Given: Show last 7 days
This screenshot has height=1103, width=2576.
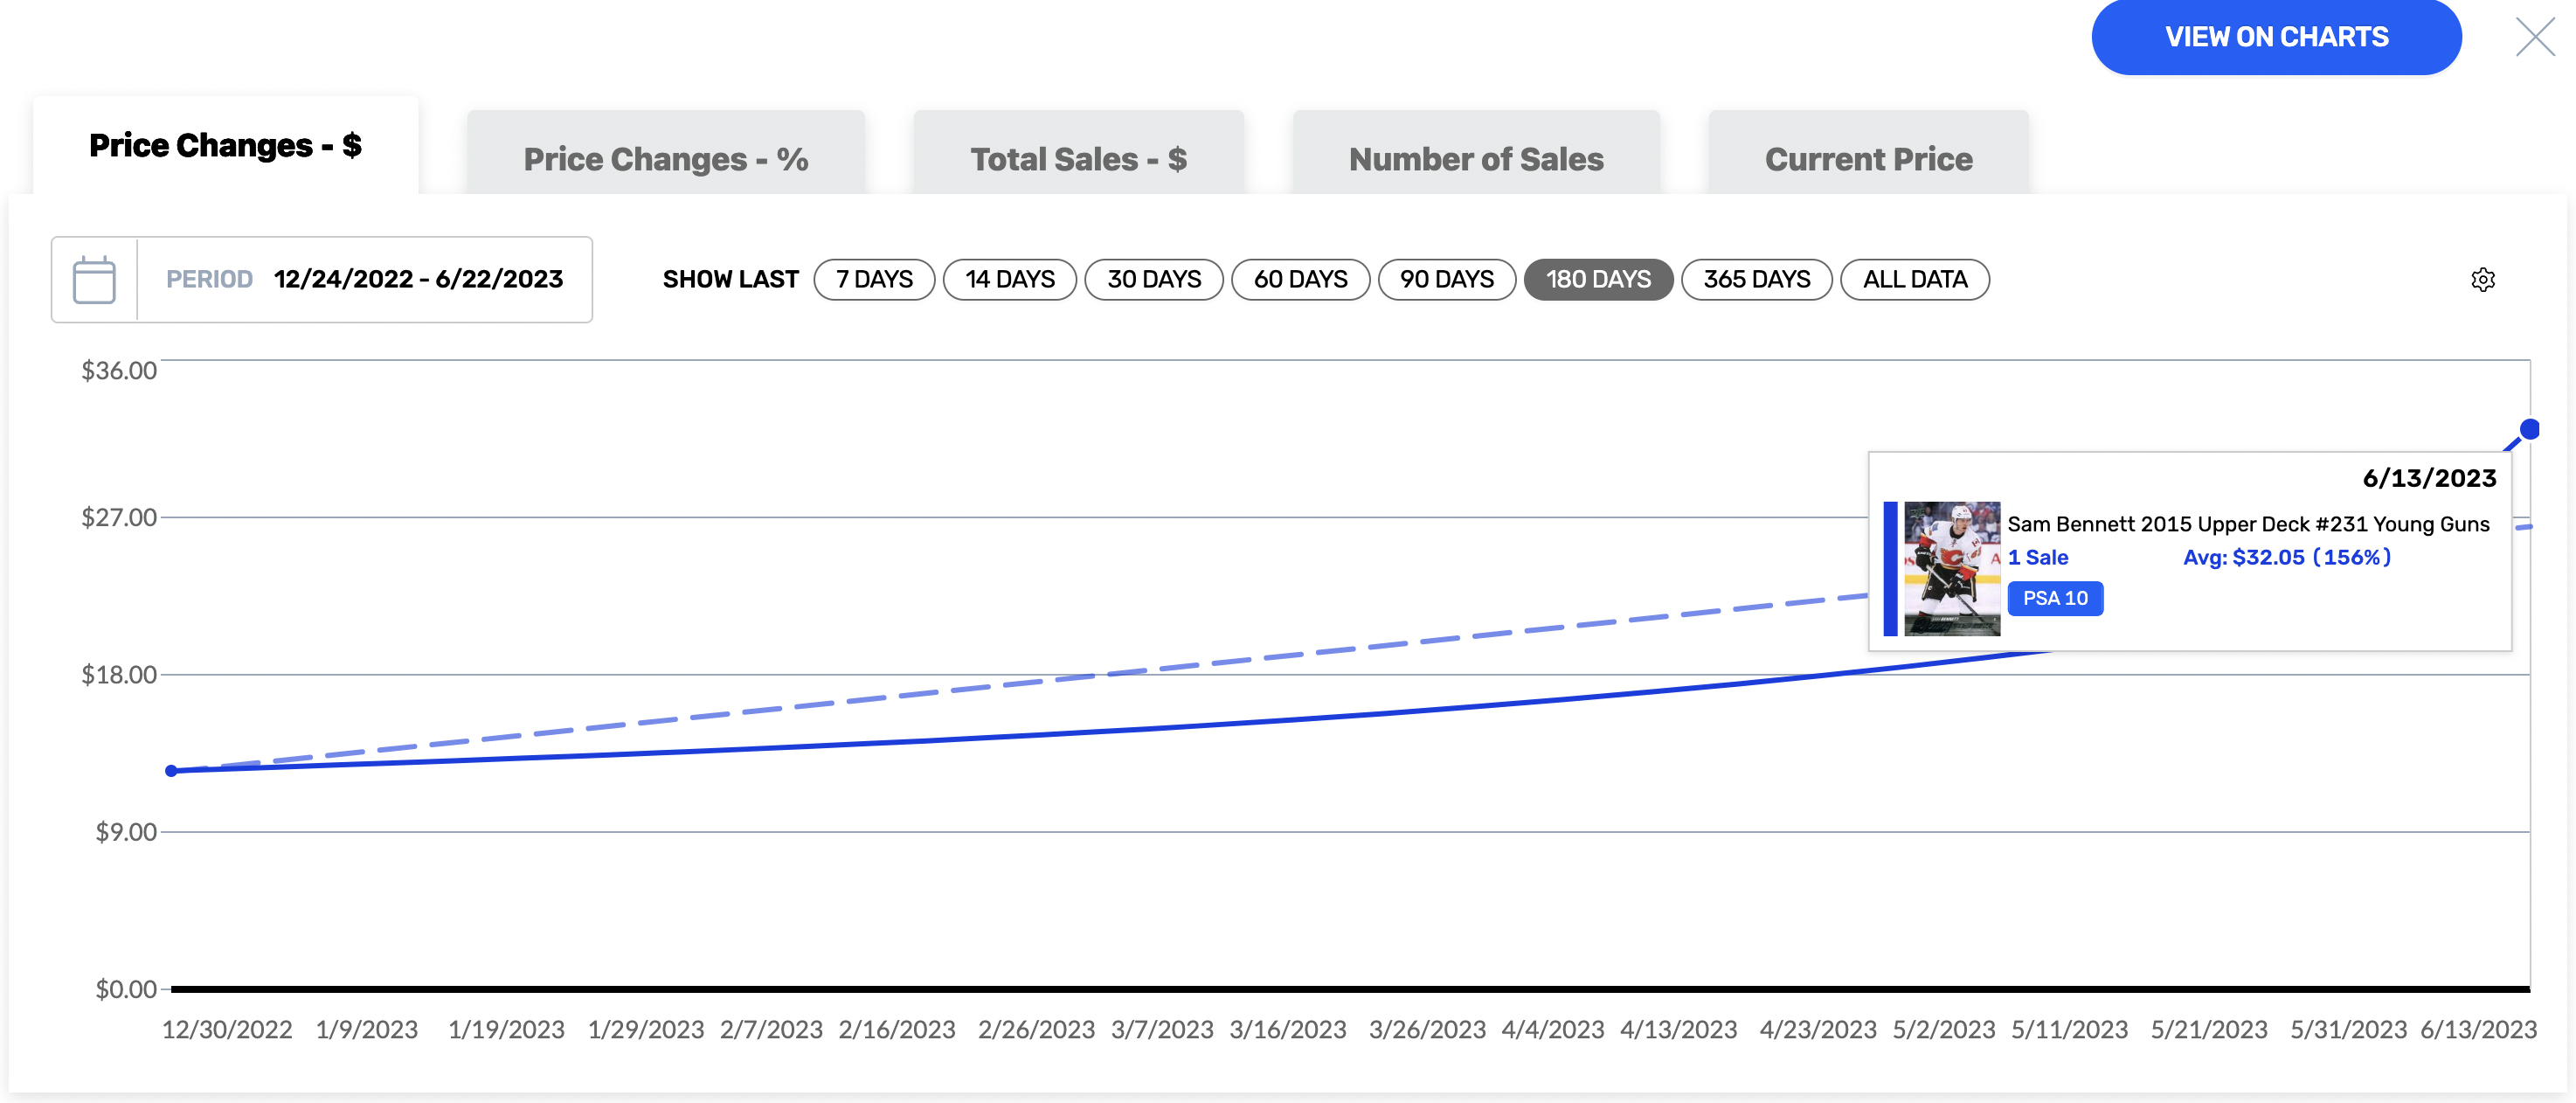Looking at the screenshot, I should click(x=874, y=279).
